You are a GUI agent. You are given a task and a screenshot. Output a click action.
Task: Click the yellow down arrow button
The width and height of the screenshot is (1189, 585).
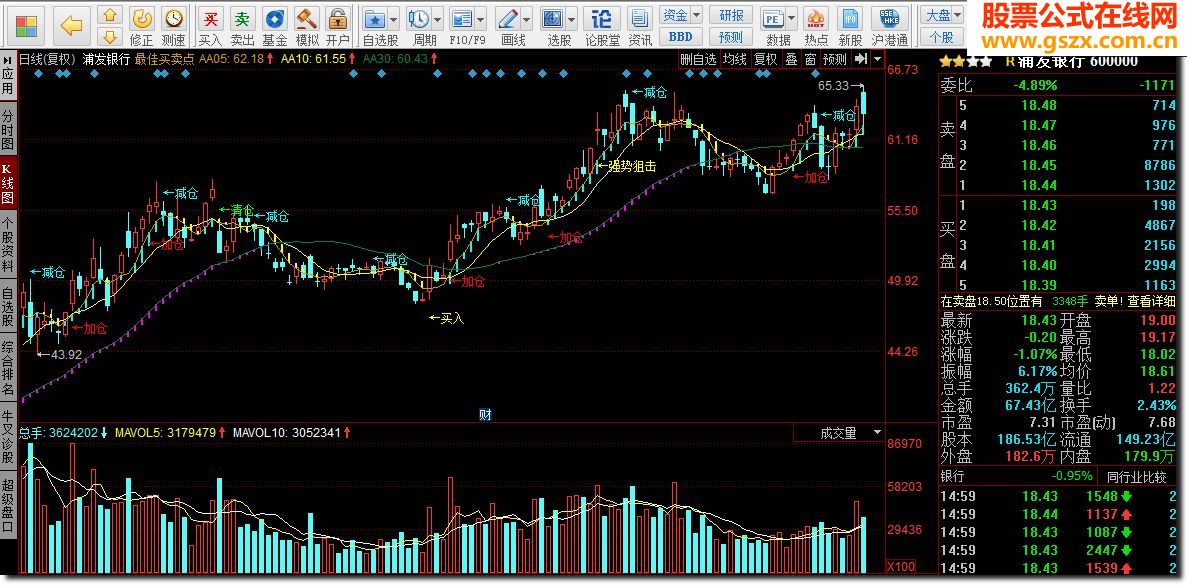pyautogui.click(x=110, y=36)
